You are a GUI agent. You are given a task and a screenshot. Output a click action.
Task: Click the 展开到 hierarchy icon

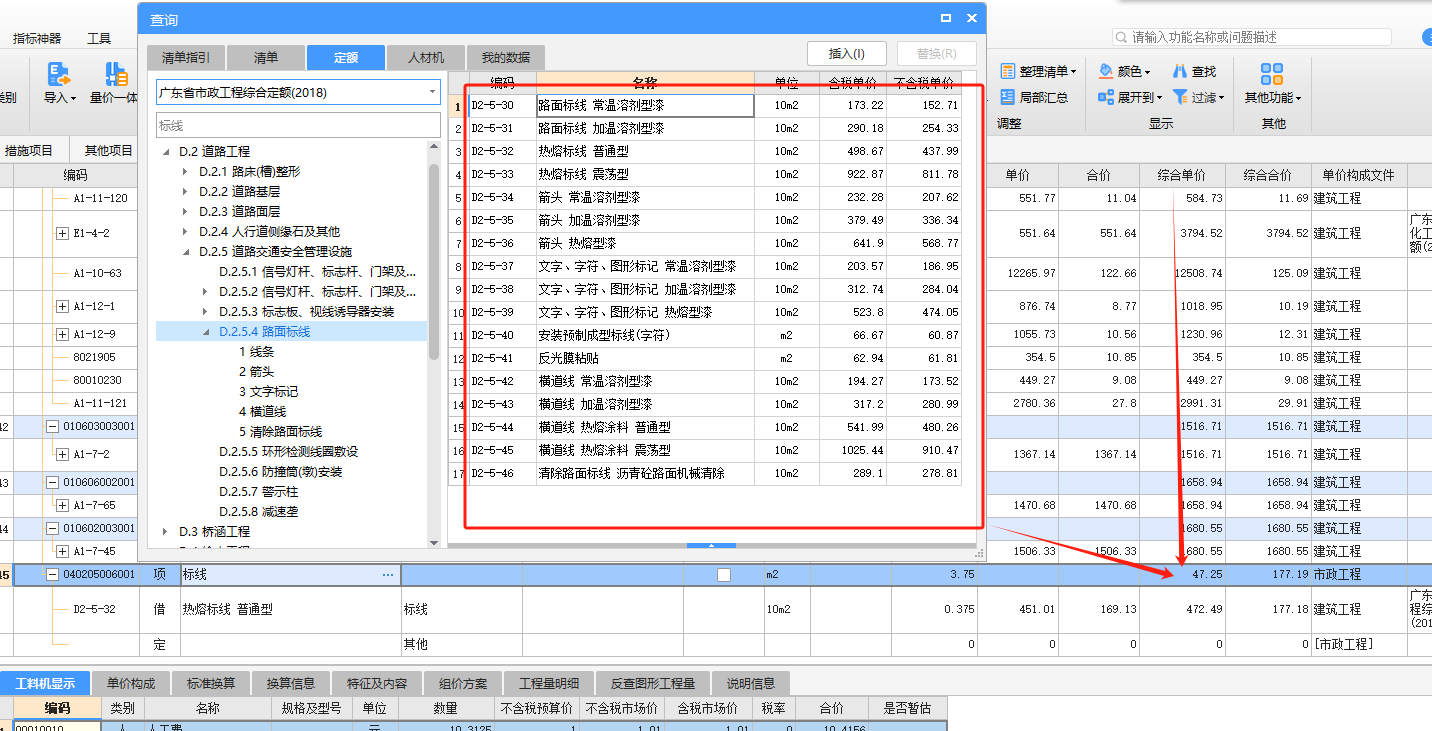(1106, 97)
